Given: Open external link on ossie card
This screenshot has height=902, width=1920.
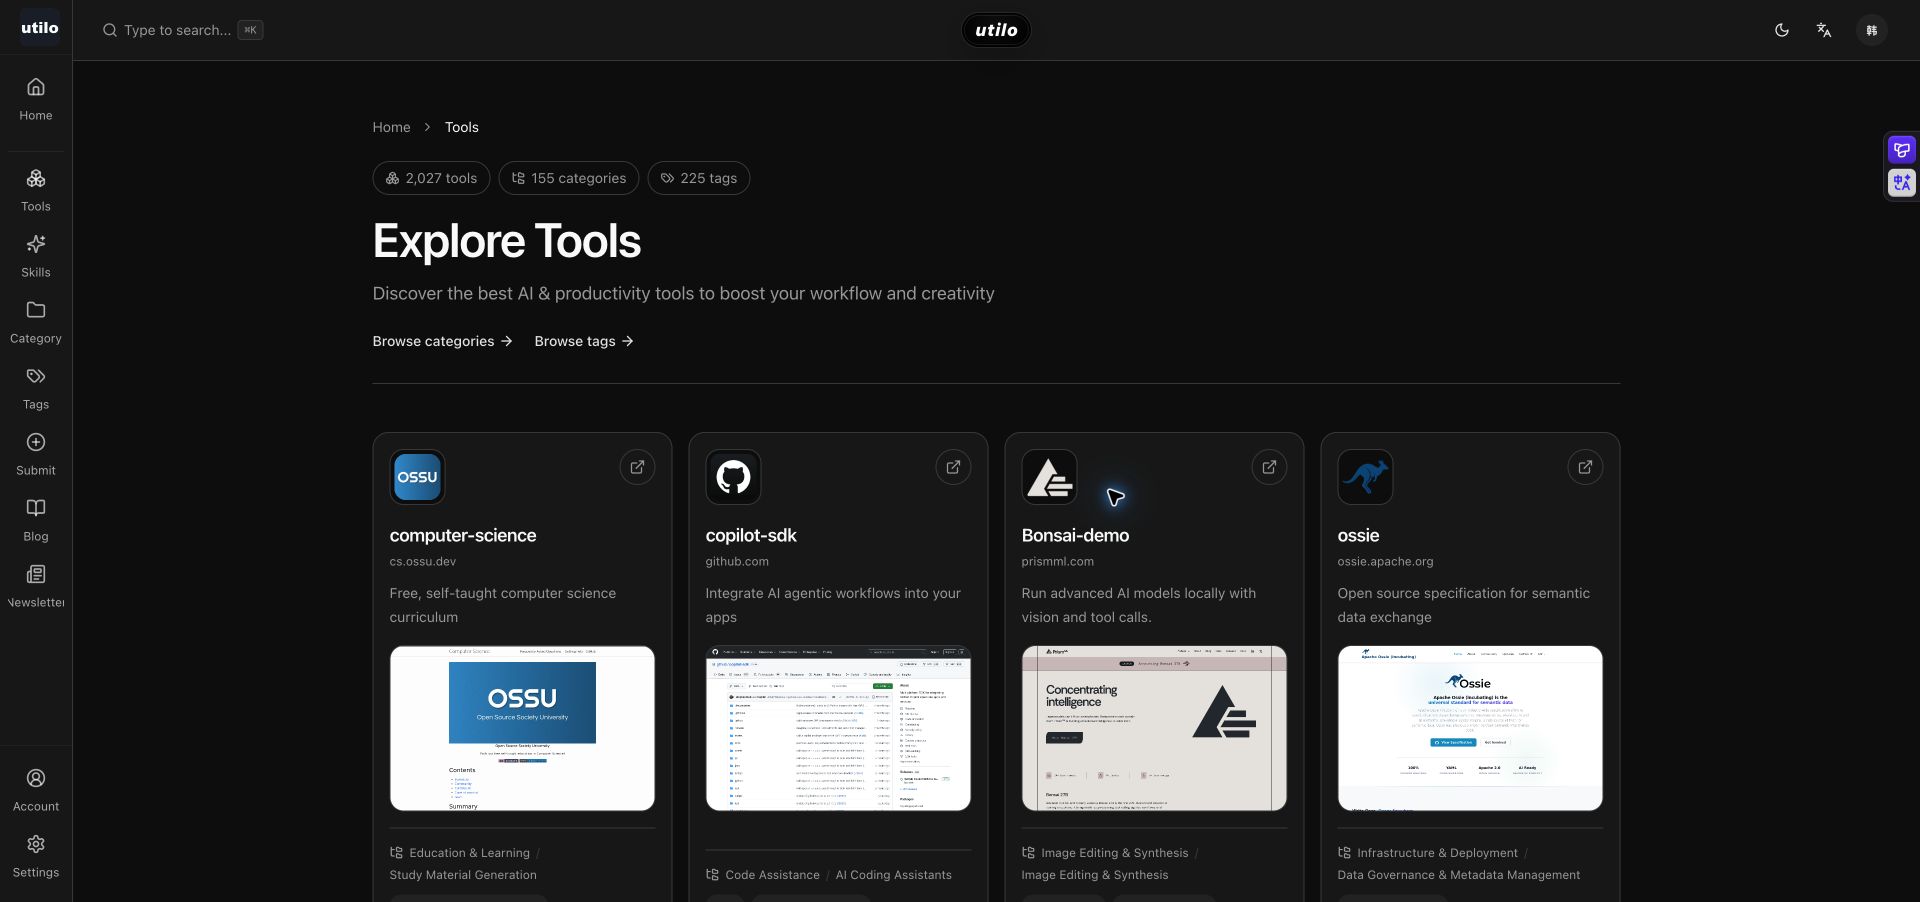Looking at the screenshot, I should click(x=1585, y=467).
